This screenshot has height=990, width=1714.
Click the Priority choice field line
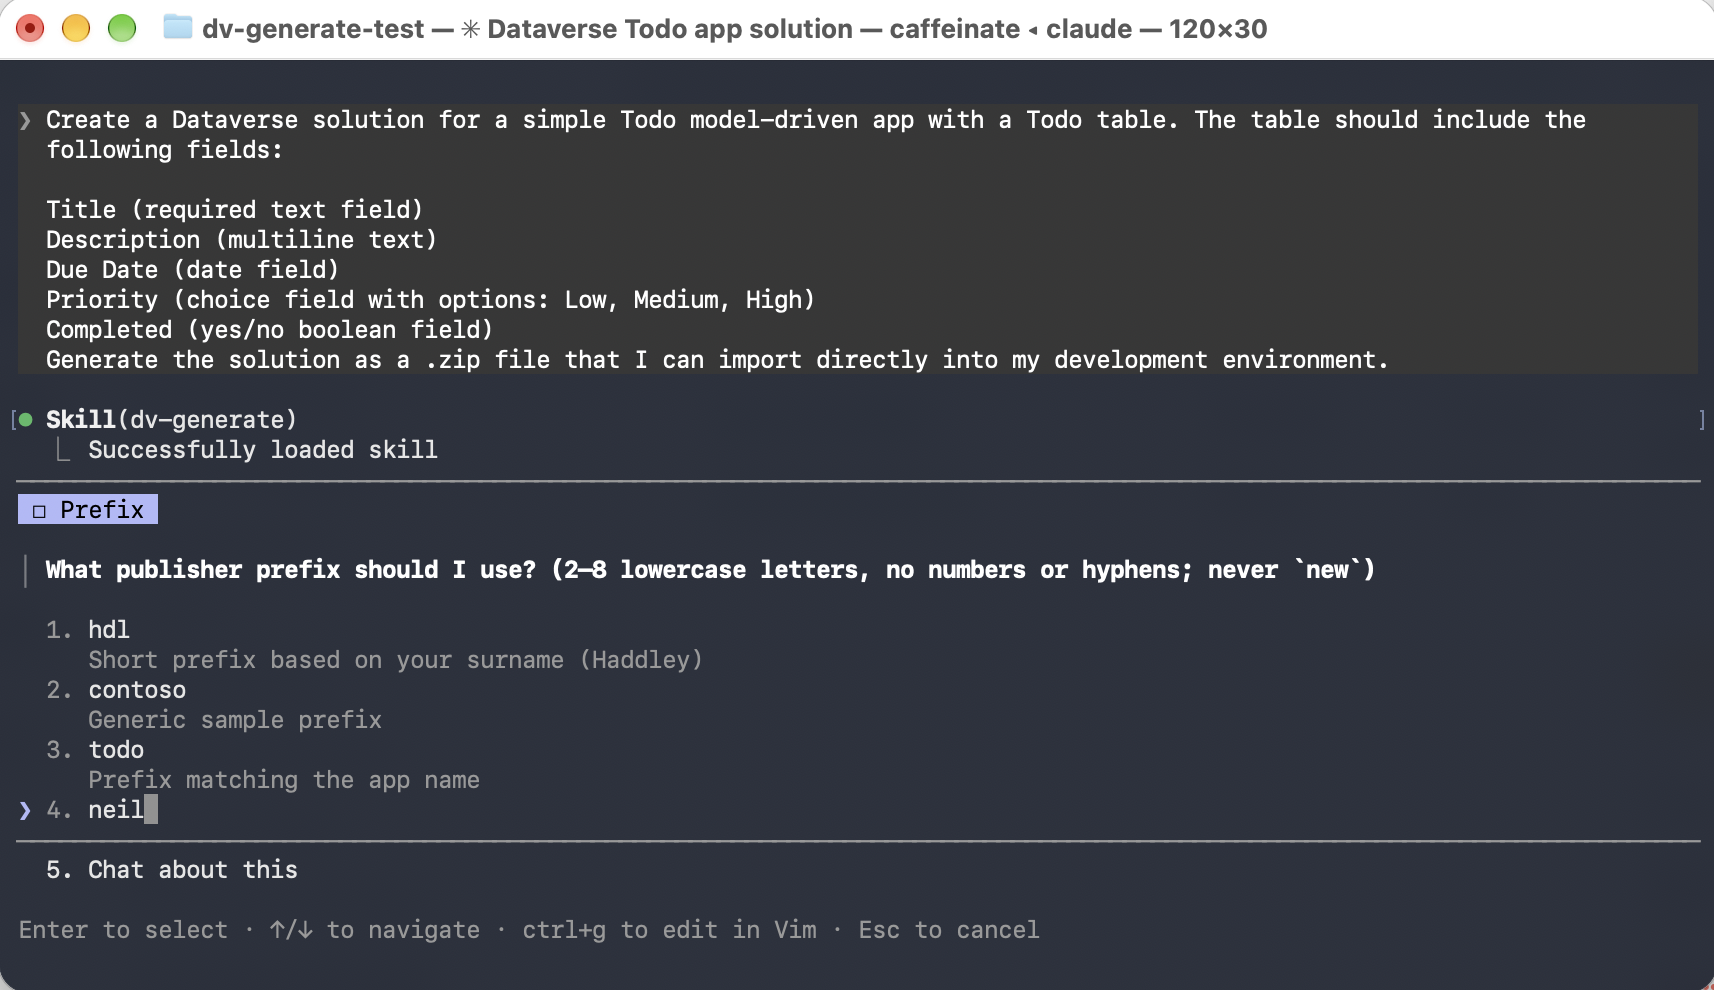coord(431,300)
